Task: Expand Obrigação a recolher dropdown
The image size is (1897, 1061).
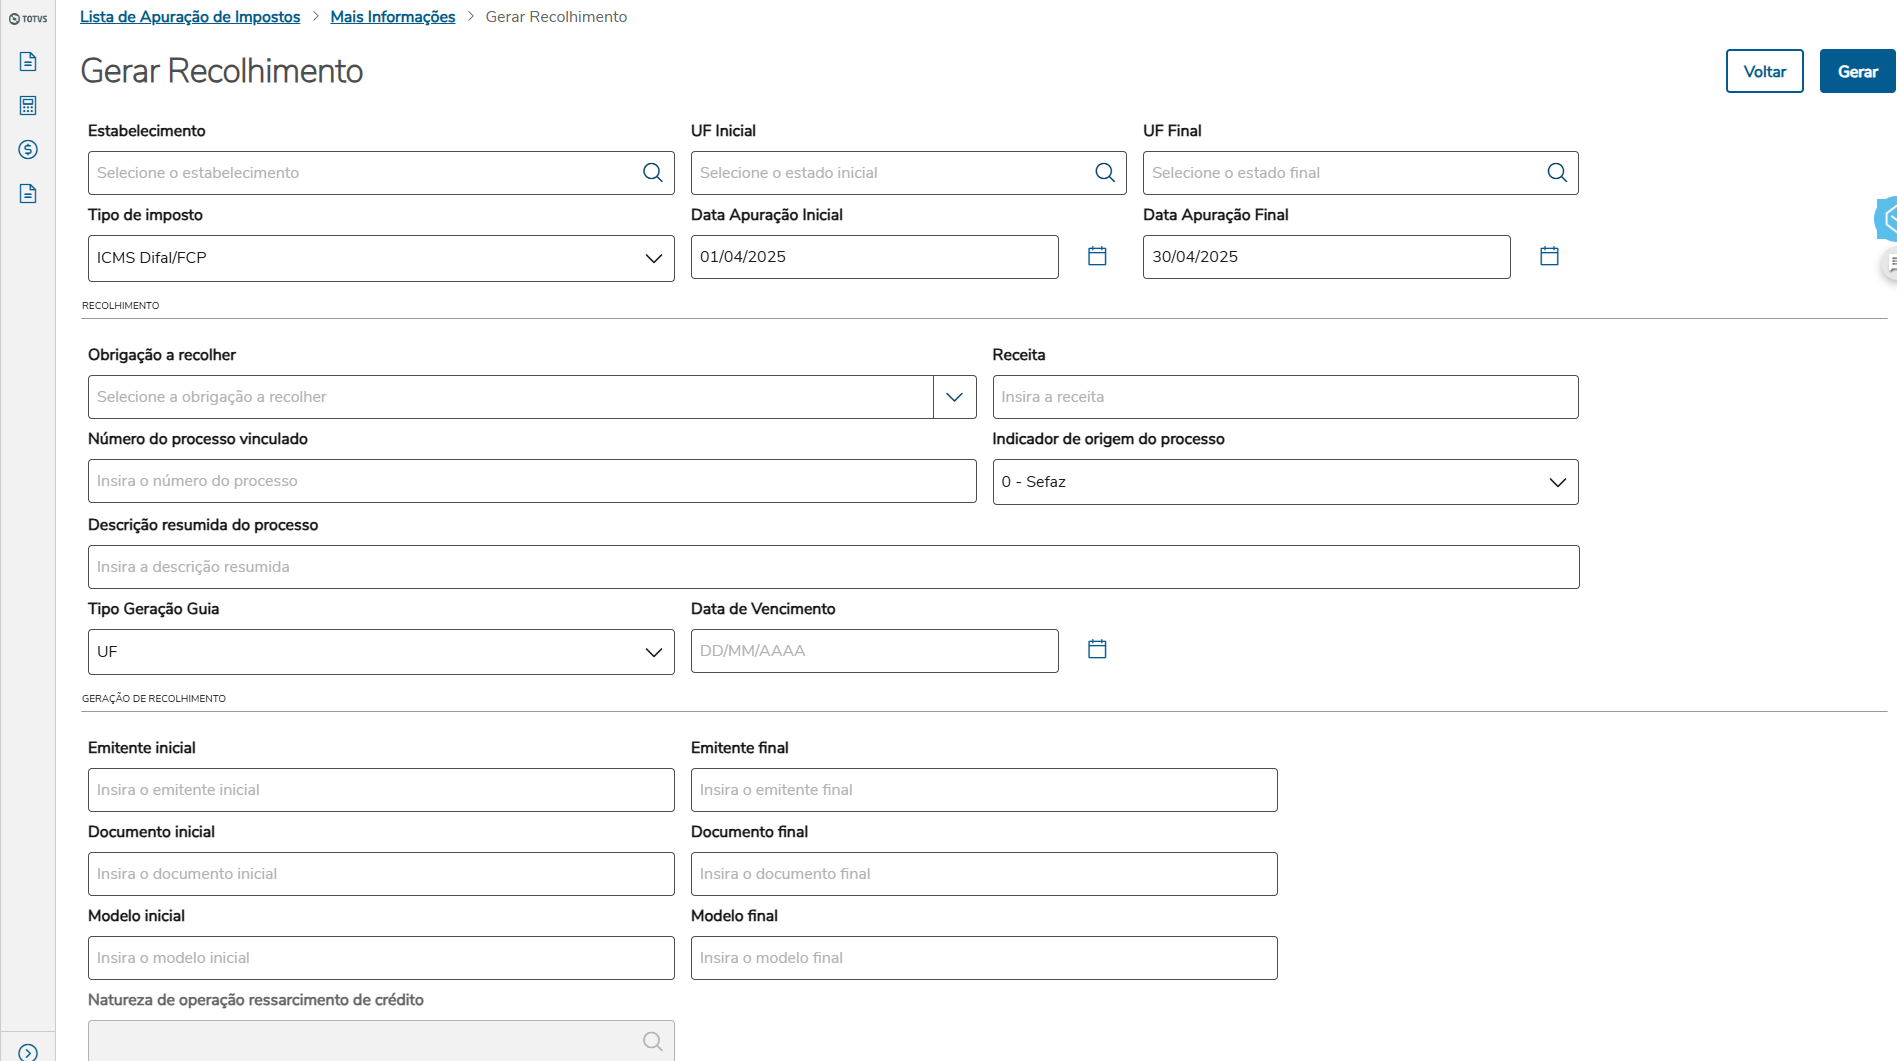Action: [954, 397]
